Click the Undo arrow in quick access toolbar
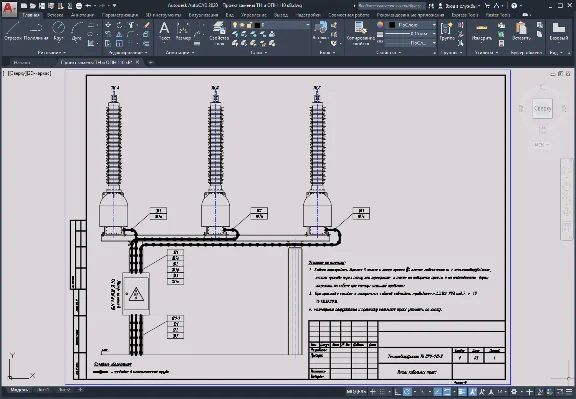This screenshot has height=399, width=576. click(x=88, y=6)
